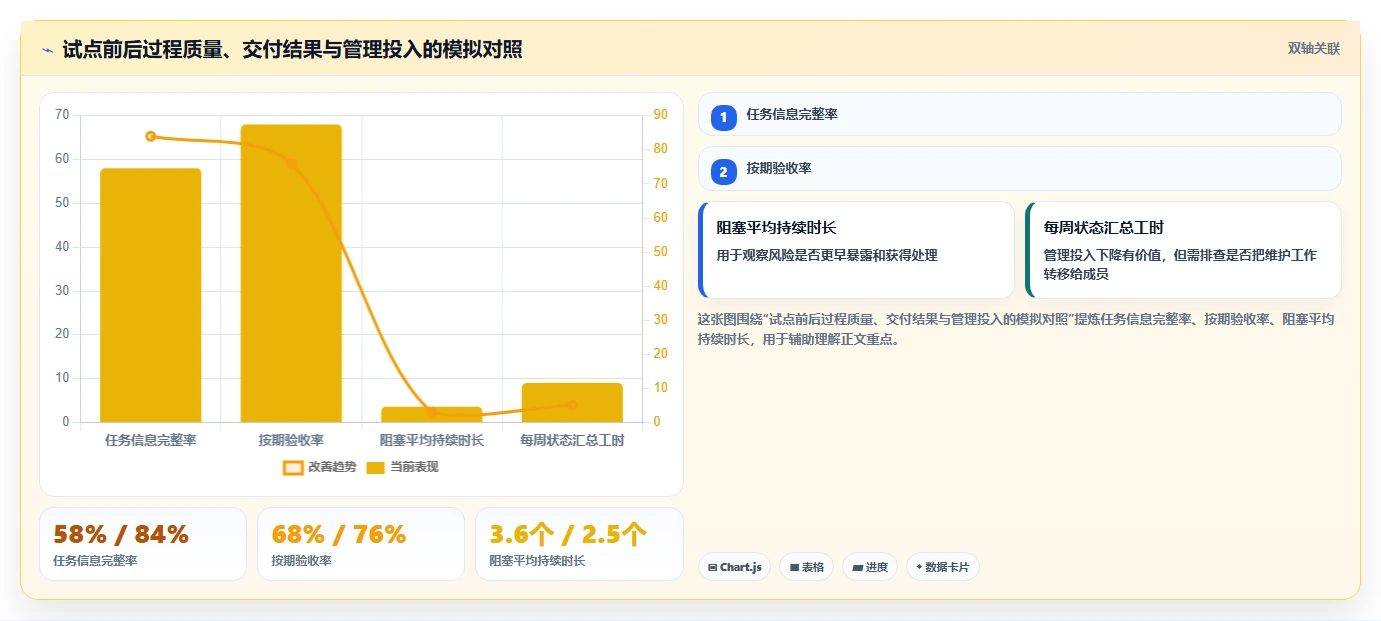Click the 每周状态汇总工时 x-axis label

[572, 440]
